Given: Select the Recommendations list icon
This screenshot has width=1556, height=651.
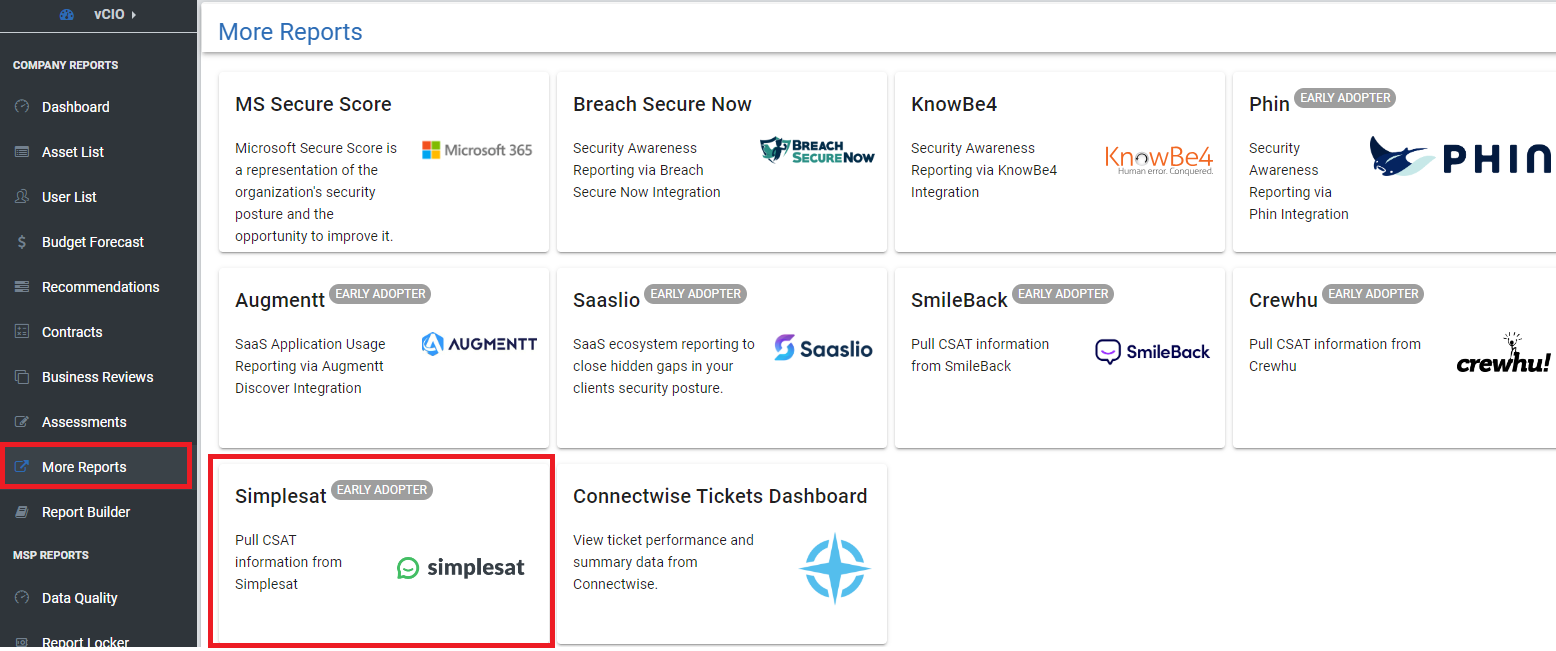Looking at the screenshot, I should tap(20, 286).
